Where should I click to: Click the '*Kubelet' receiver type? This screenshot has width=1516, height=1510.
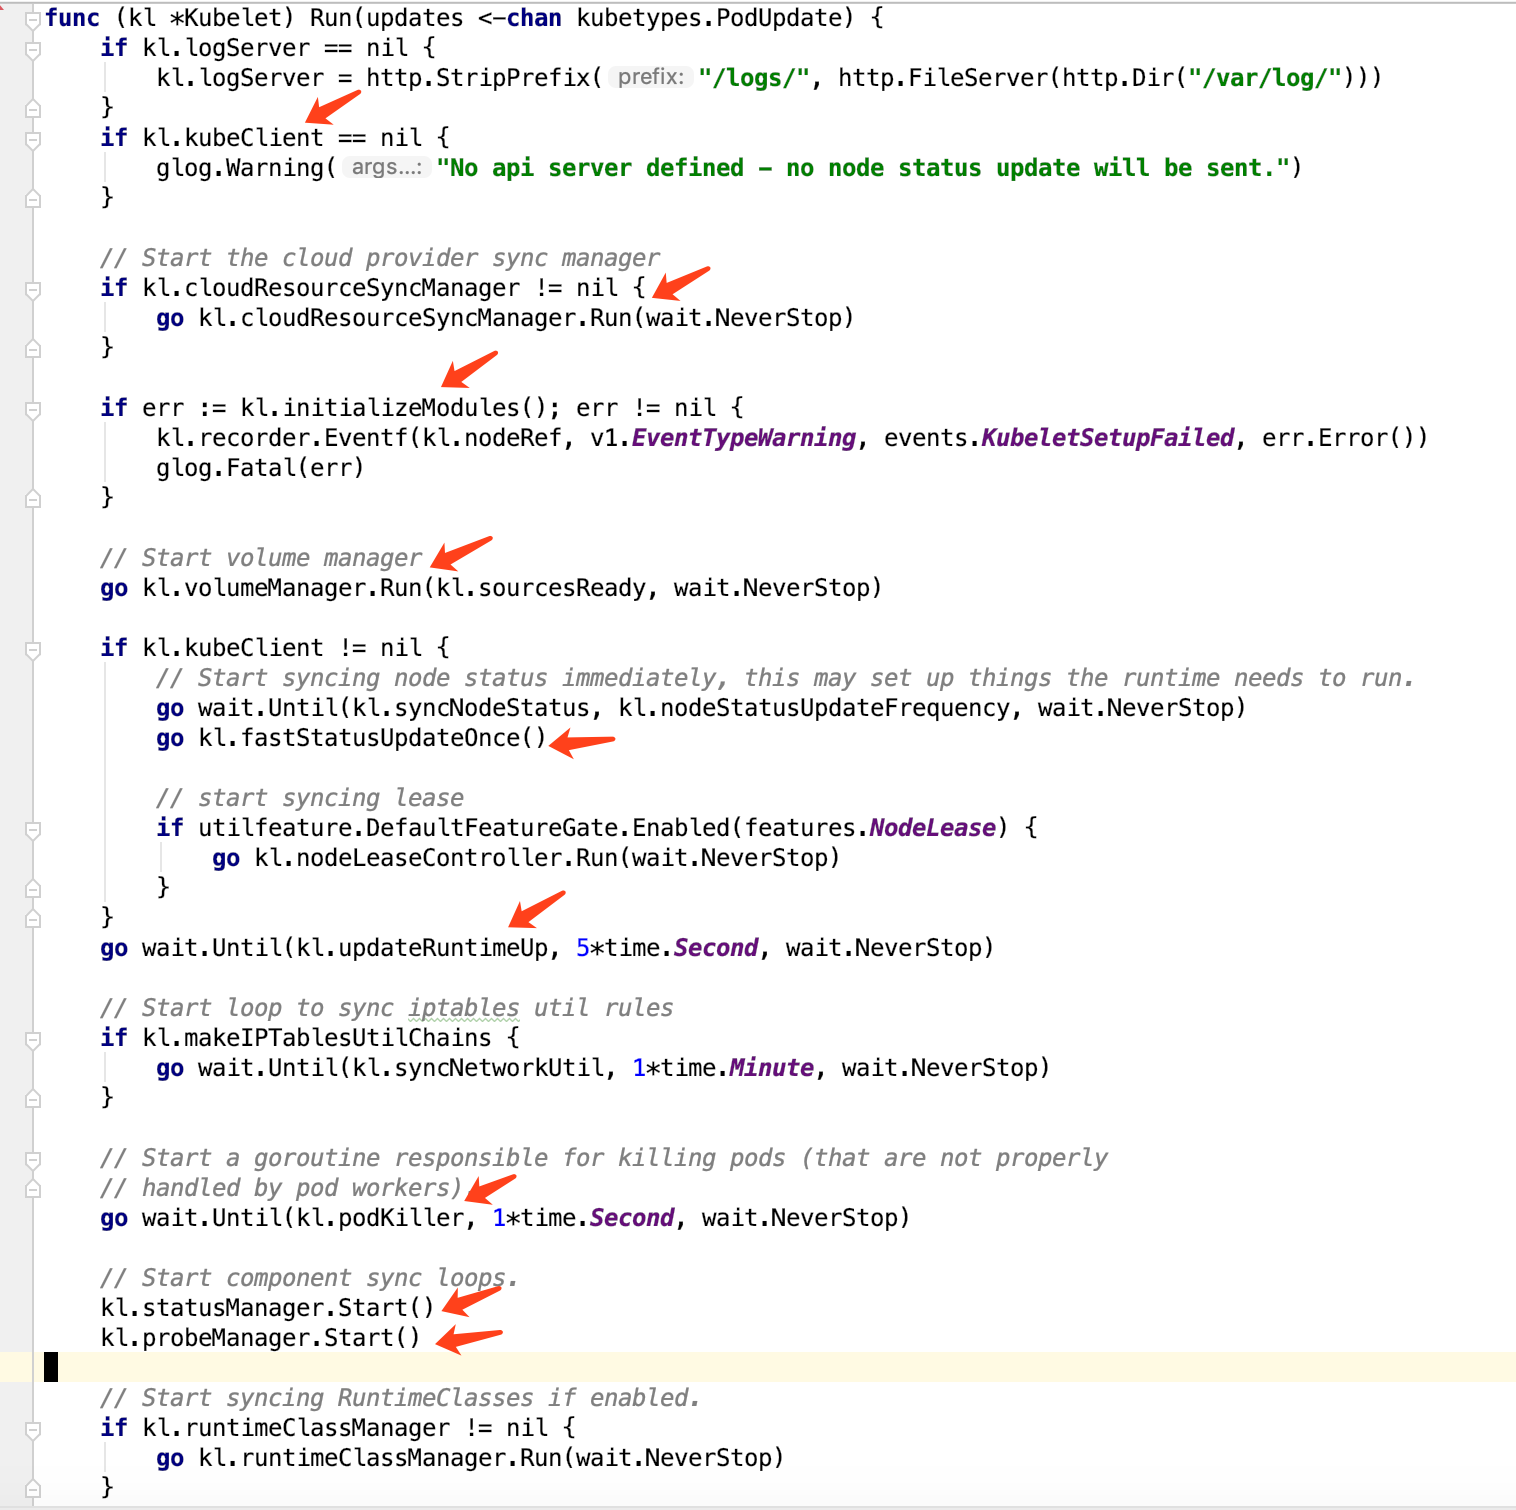(227, 18)
